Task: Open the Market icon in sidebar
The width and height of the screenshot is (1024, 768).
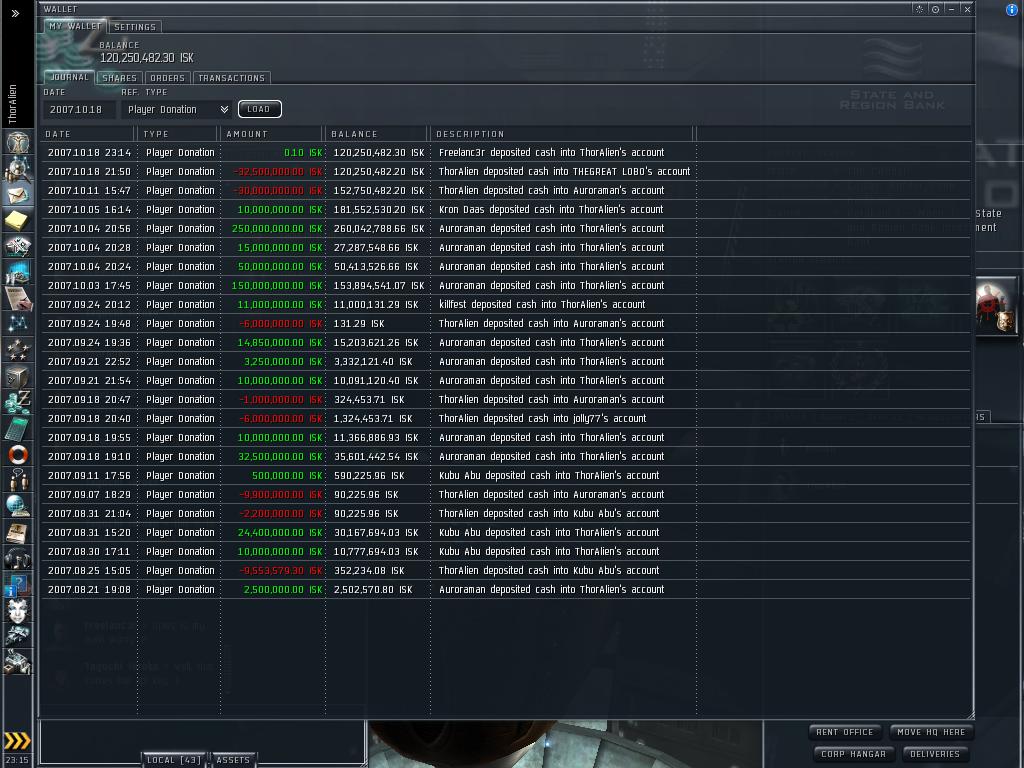Action: (x=18, y=272)
